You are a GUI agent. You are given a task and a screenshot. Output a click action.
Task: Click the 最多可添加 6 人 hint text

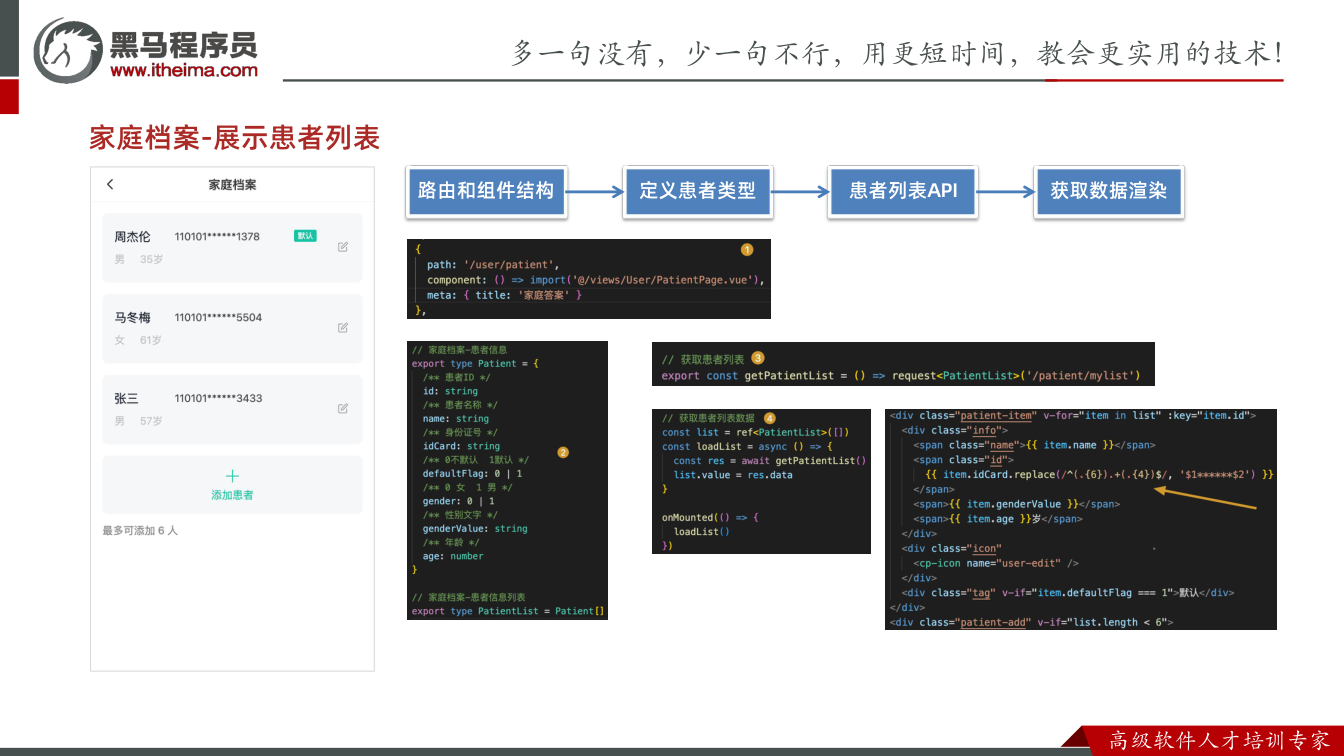pyautogui.click(x=140, y=530)
